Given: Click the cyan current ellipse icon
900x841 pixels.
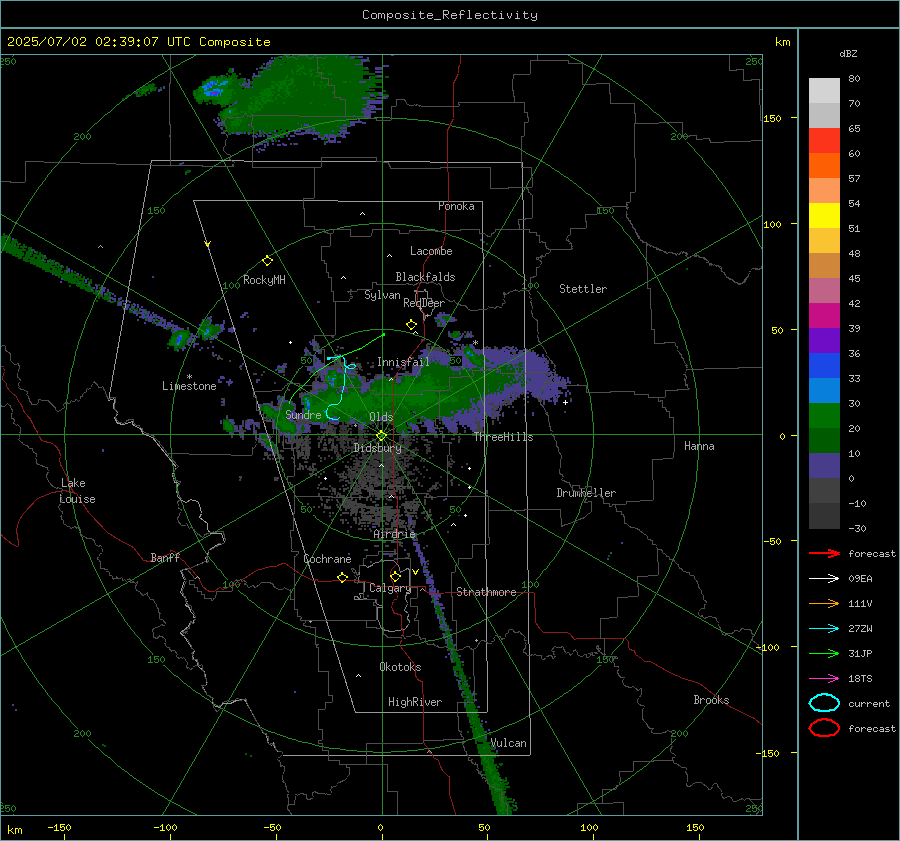Looking at the screenshot, I should coord(824,703).
